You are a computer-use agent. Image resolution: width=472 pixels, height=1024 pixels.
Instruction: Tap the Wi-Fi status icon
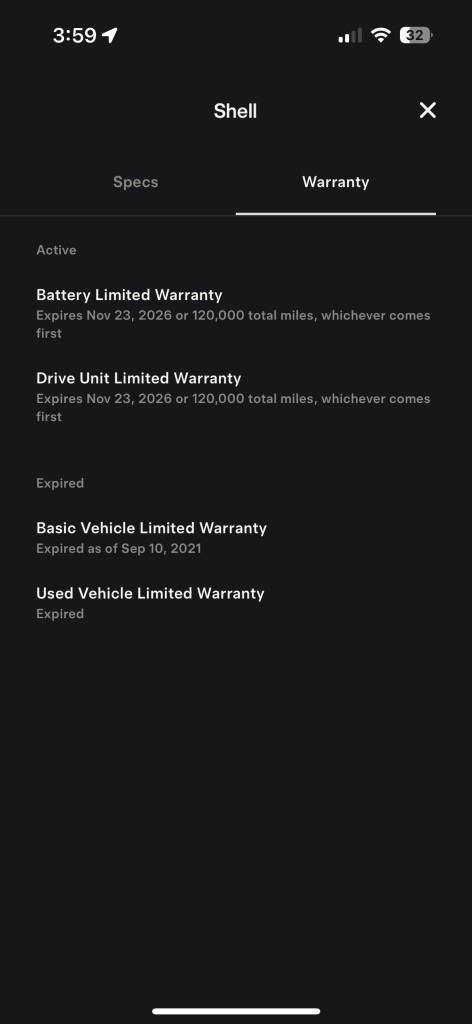tap(380, 35)
